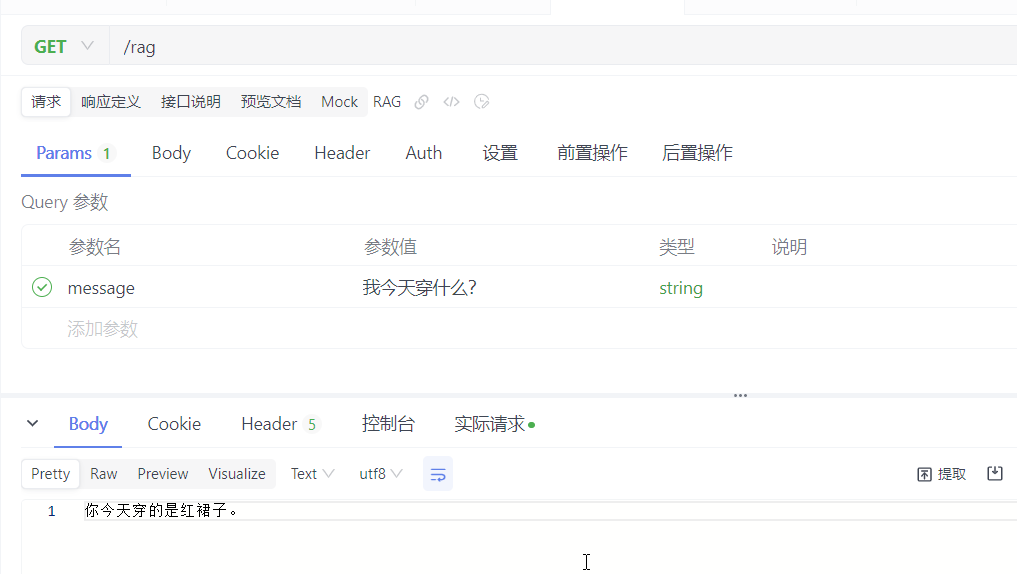Open the 后置操作 tab
This screenshot has width=1017, height=574.
[x=697, y=153]
